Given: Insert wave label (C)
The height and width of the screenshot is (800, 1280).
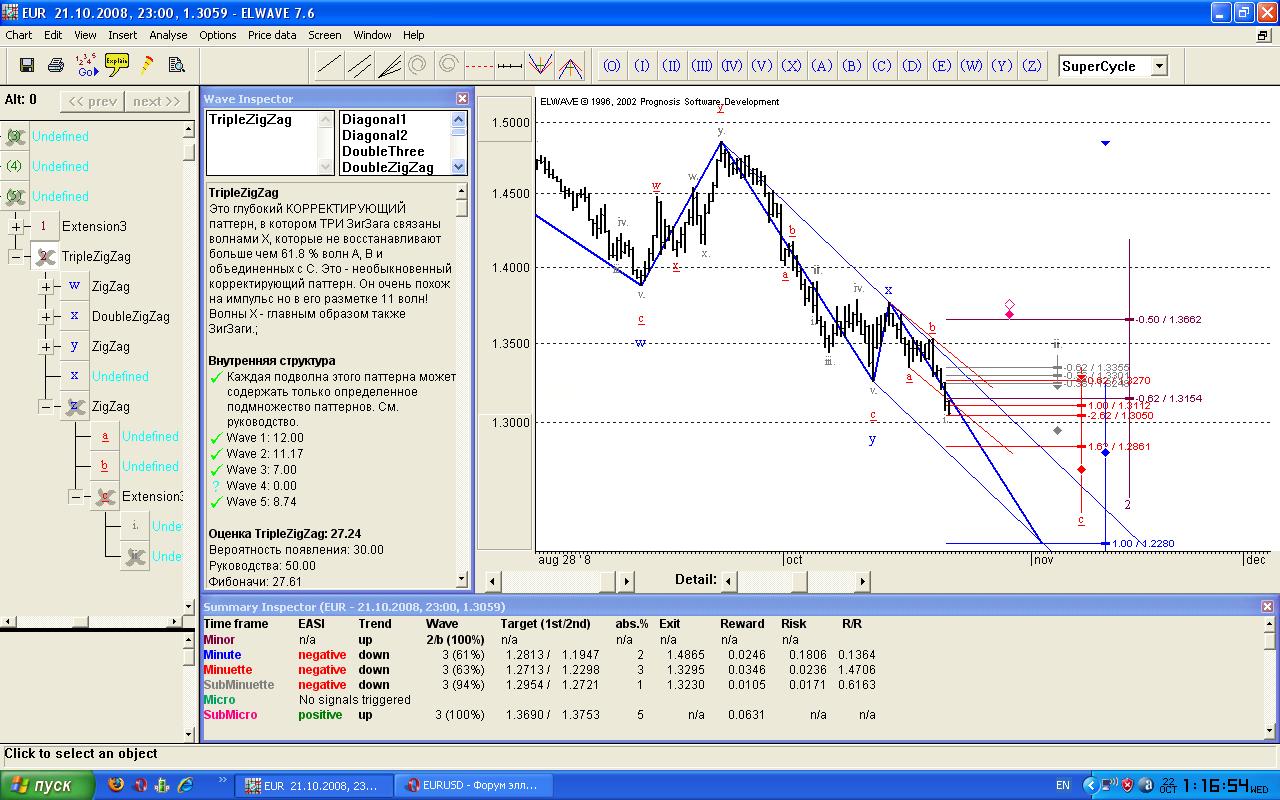Looking at the screenshot, I should [882, 66].
